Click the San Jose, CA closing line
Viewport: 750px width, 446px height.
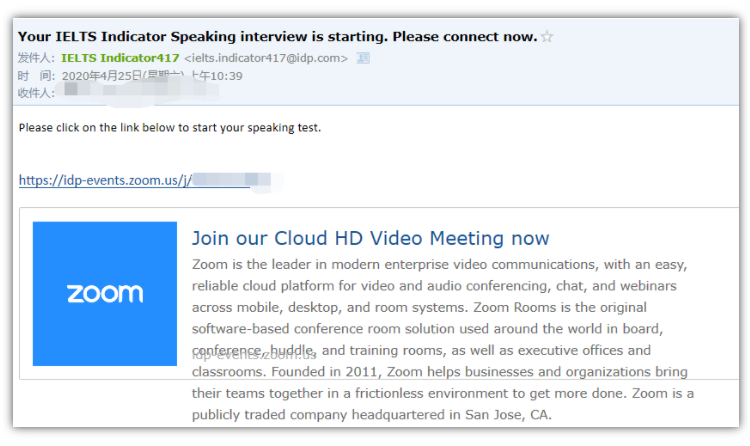tap(372, 414)
